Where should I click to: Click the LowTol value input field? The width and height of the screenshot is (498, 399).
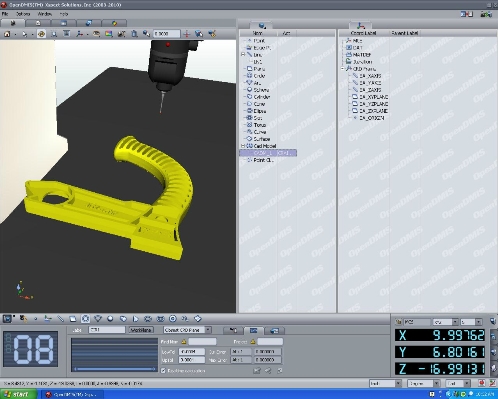(x=192, y=352)
